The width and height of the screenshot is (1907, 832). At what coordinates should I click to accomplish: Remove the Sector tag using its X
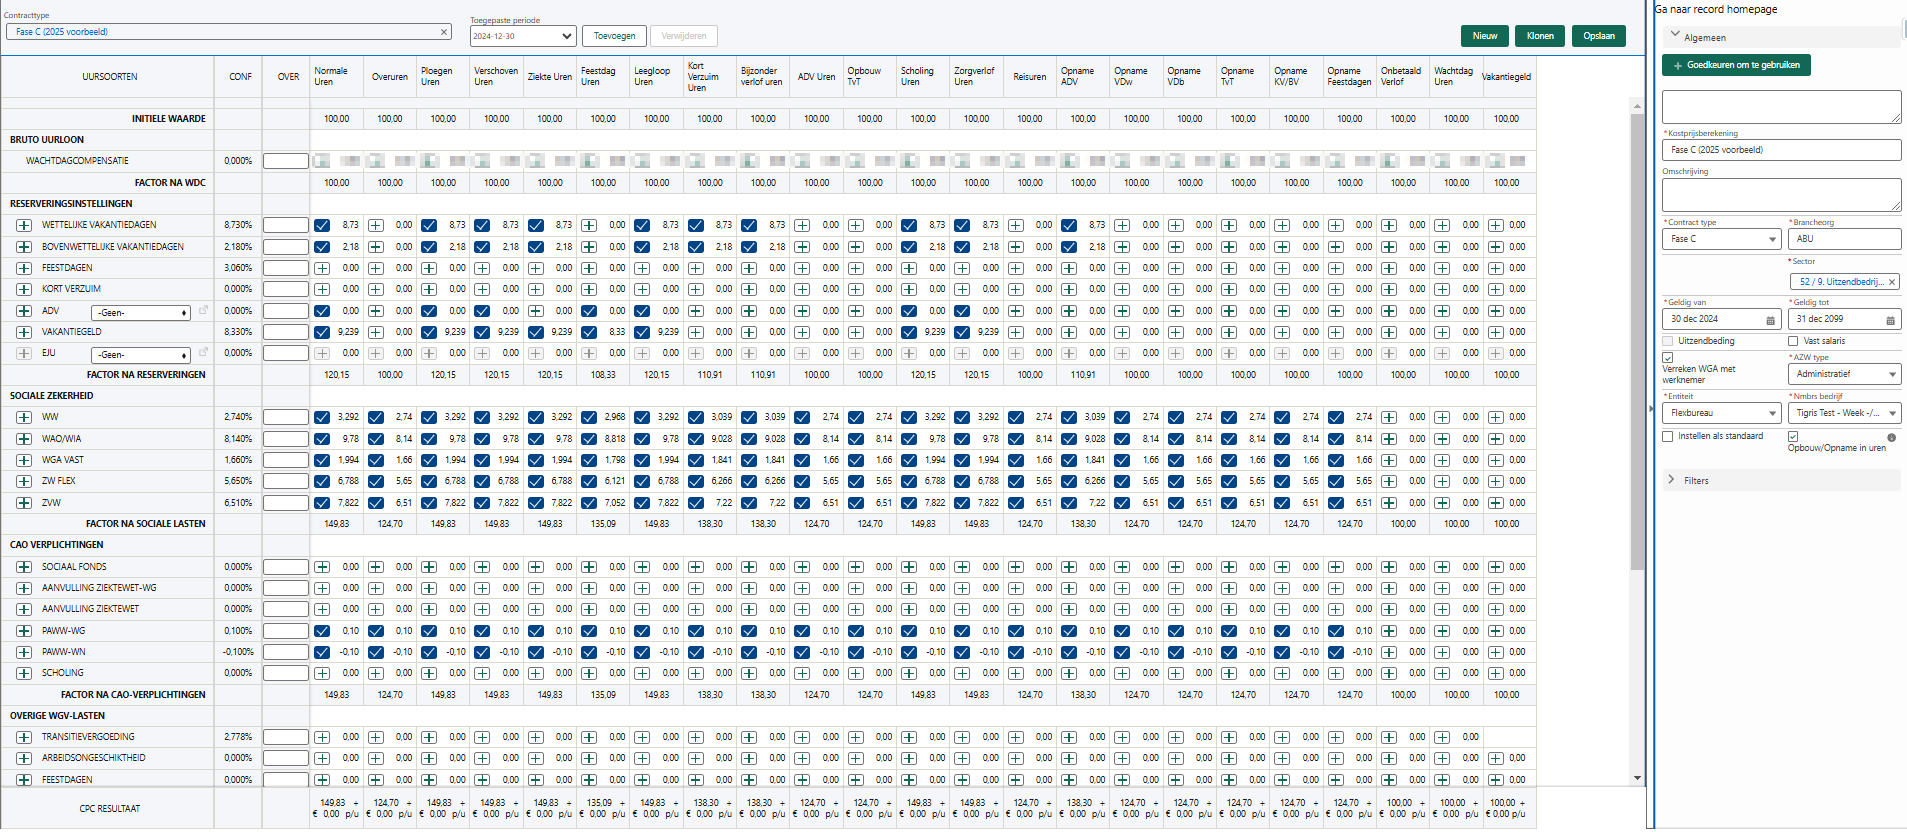point(1891,282)
